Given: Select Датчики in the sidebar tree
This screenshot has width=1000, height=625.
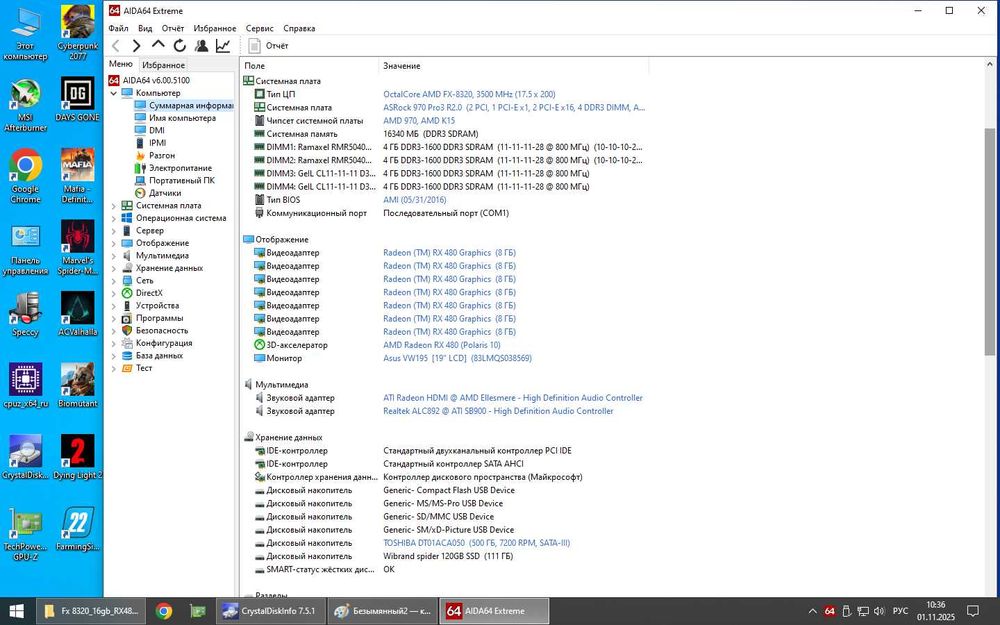Looking at the screenshot, I should (165, 193).
